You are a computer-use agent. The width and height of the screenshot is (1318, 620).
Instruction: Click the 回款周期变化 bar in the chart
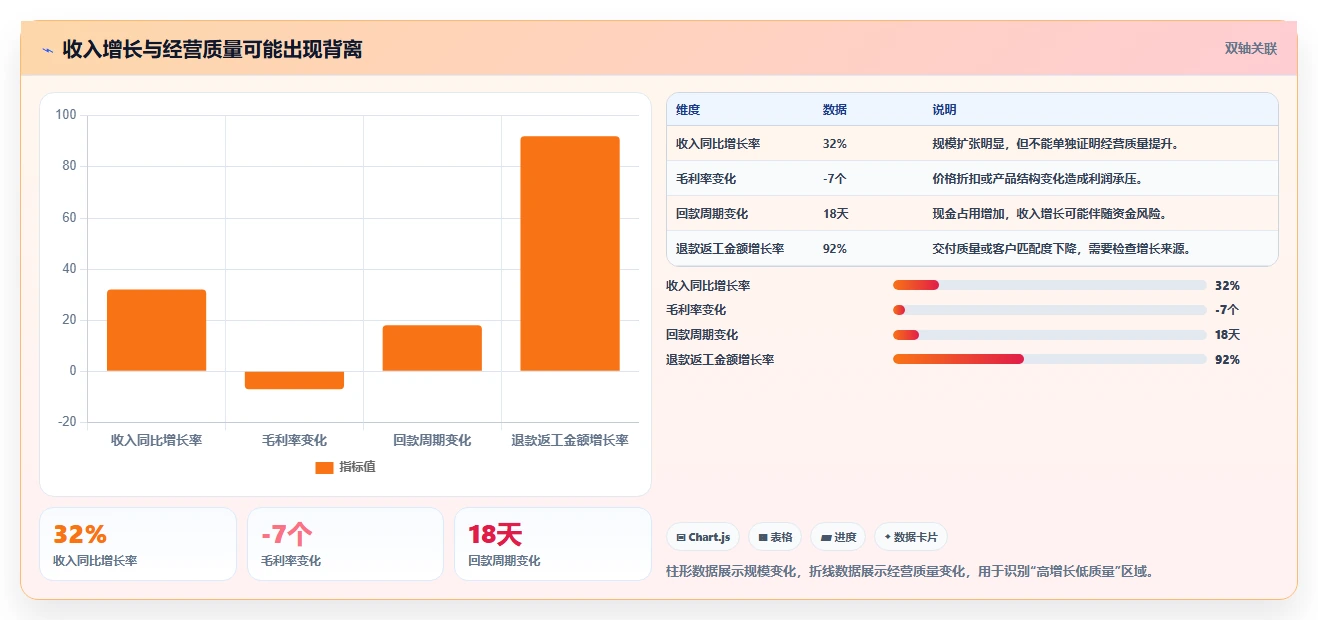click(432, 348)
